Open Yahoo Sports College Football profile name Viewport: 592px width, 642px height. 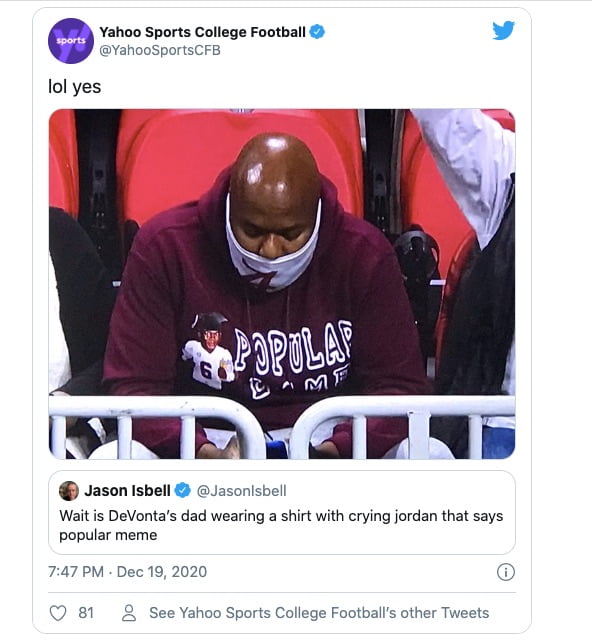click(x=203, y=32)
